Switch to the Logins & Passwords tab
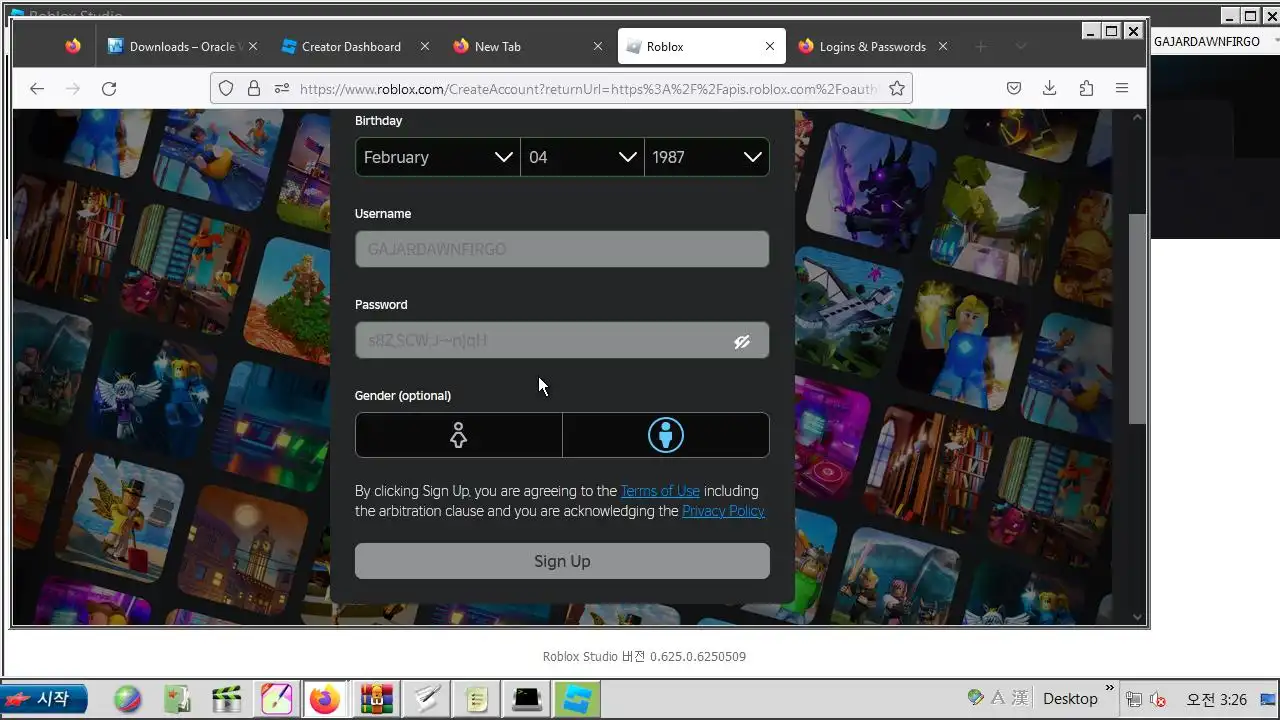 tap(872, 46)
